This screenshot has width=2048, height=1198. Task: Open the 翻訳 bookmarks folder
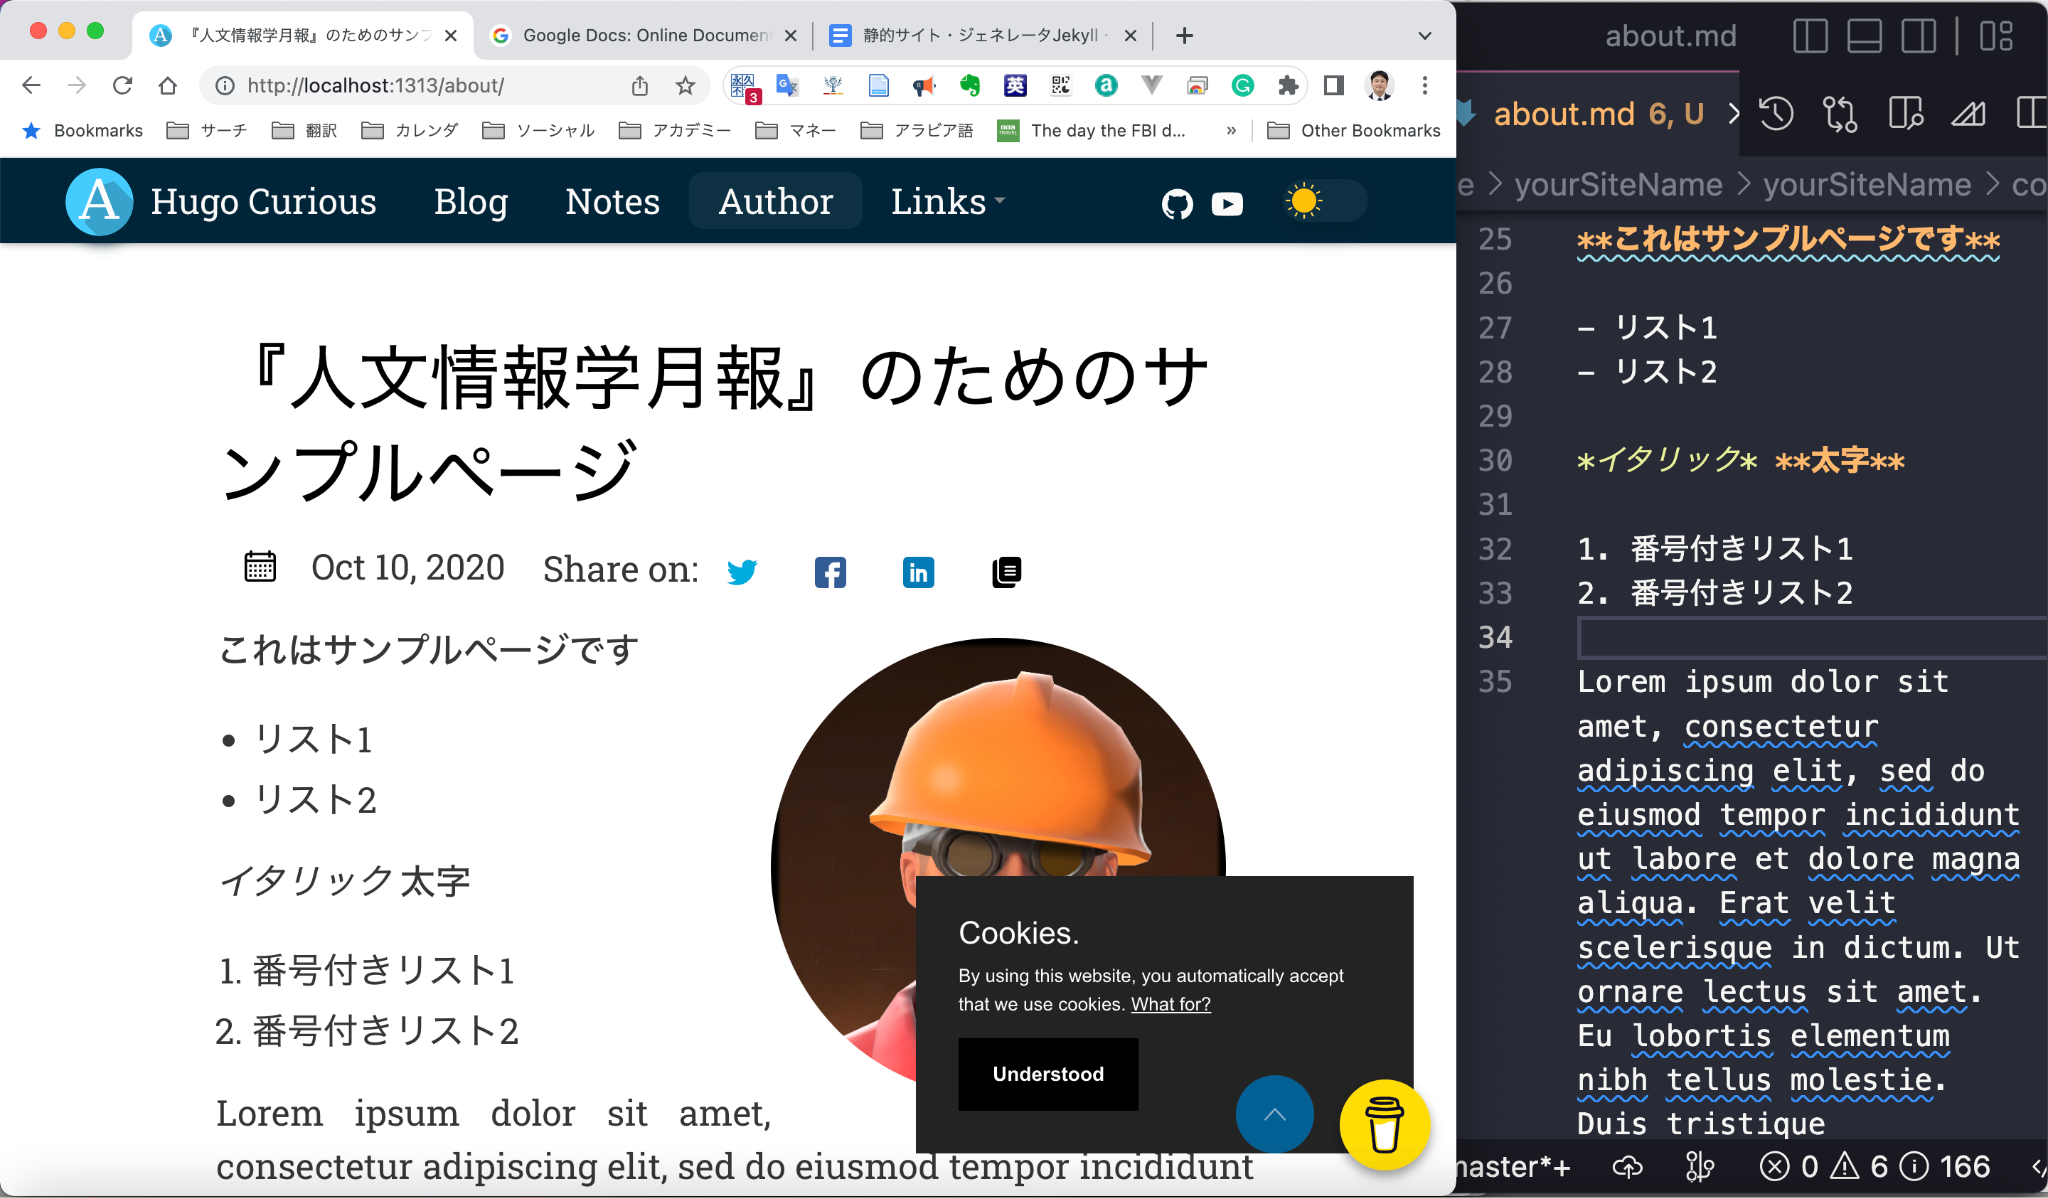(305, 130)
